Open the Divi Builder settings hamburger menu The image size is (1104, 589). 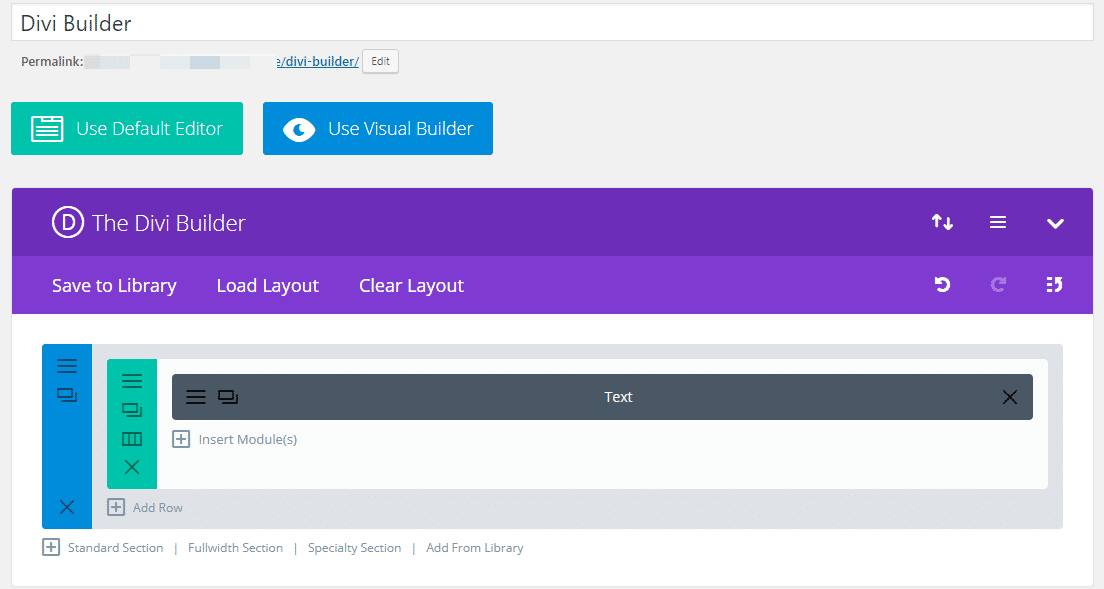tap(998, 222)
